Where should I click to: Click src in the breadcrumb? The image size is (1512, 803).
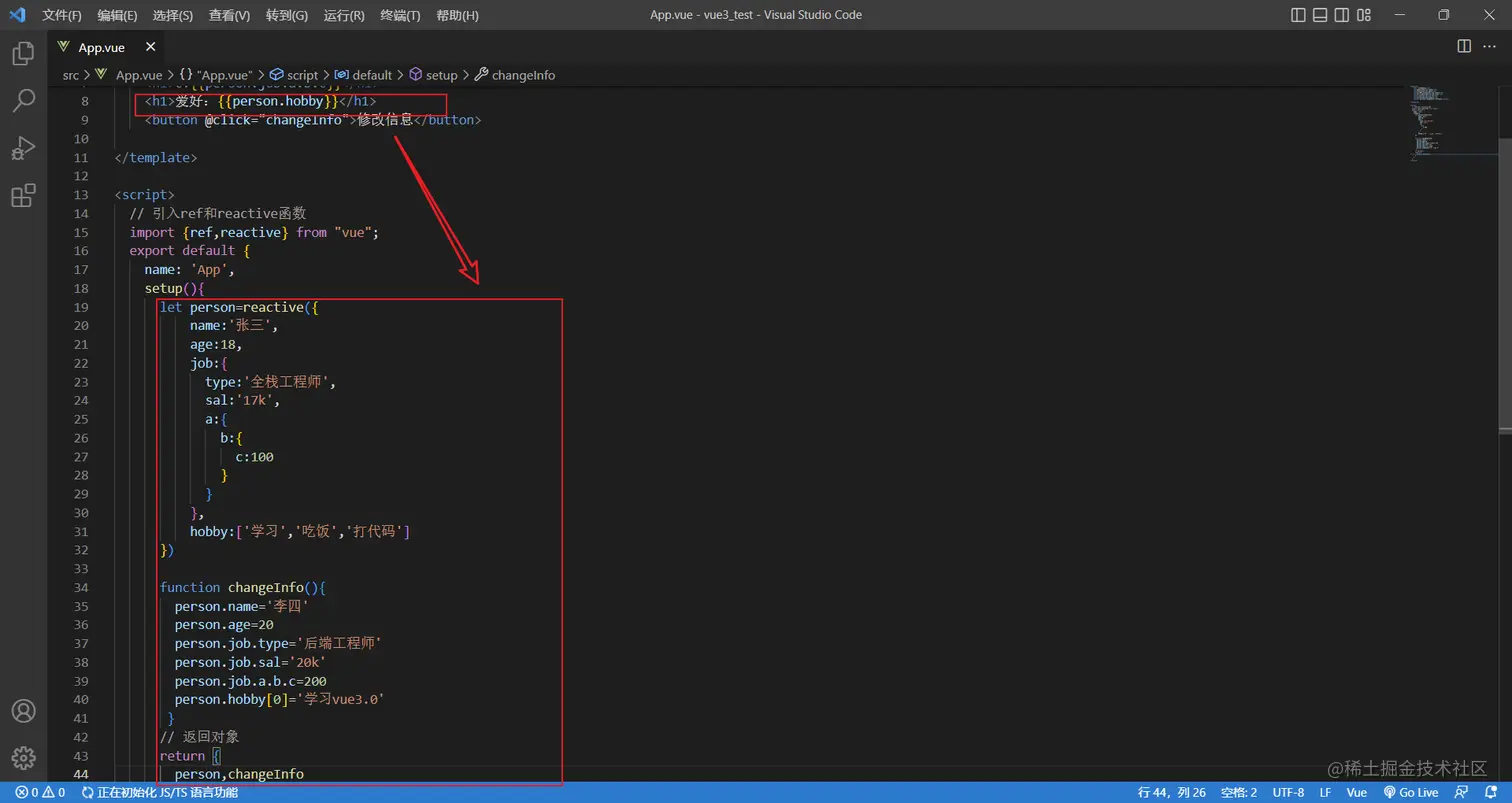click(71, 75)
